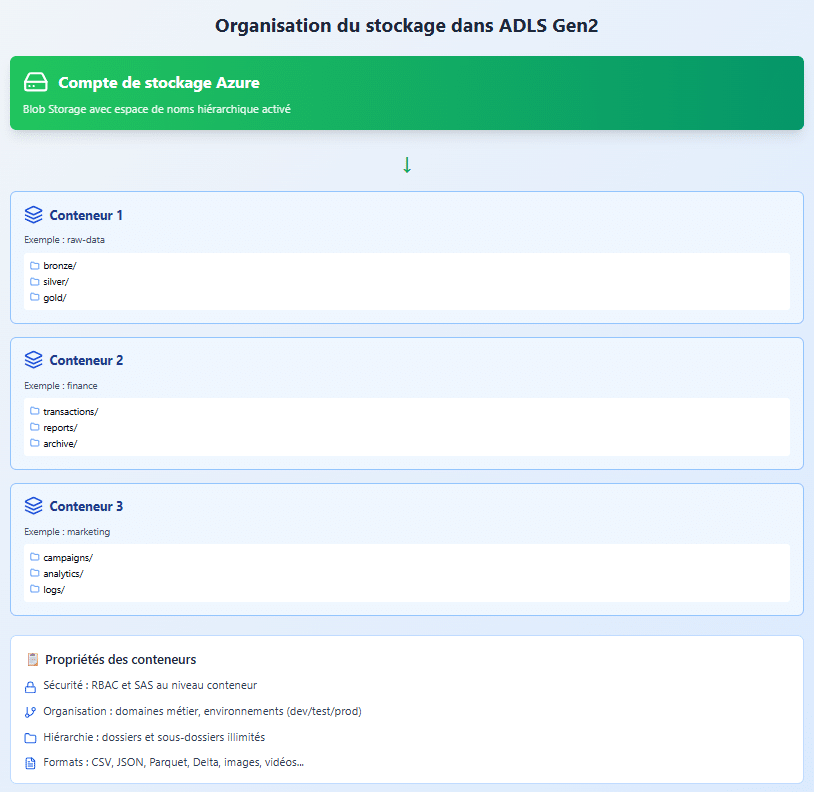Click the branch icon next to Organisation
Viewport: 814px width, 792px height.
[30, 712]
